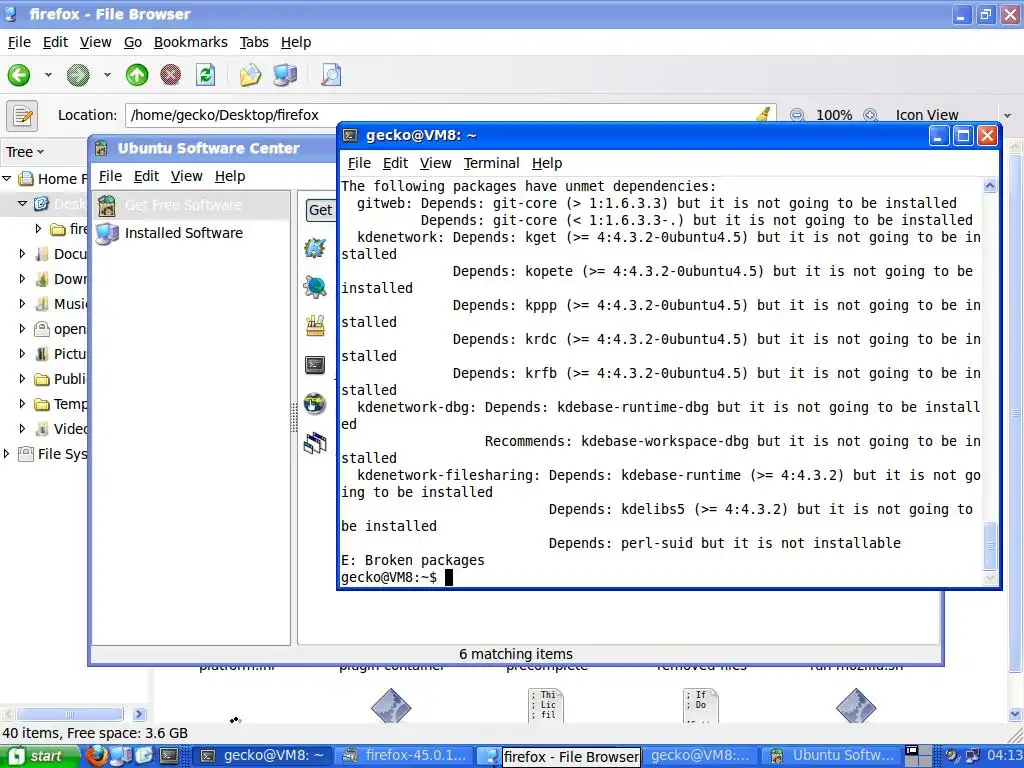
Task: Select the Videos folder in tree
Action: tap(60, 429)
